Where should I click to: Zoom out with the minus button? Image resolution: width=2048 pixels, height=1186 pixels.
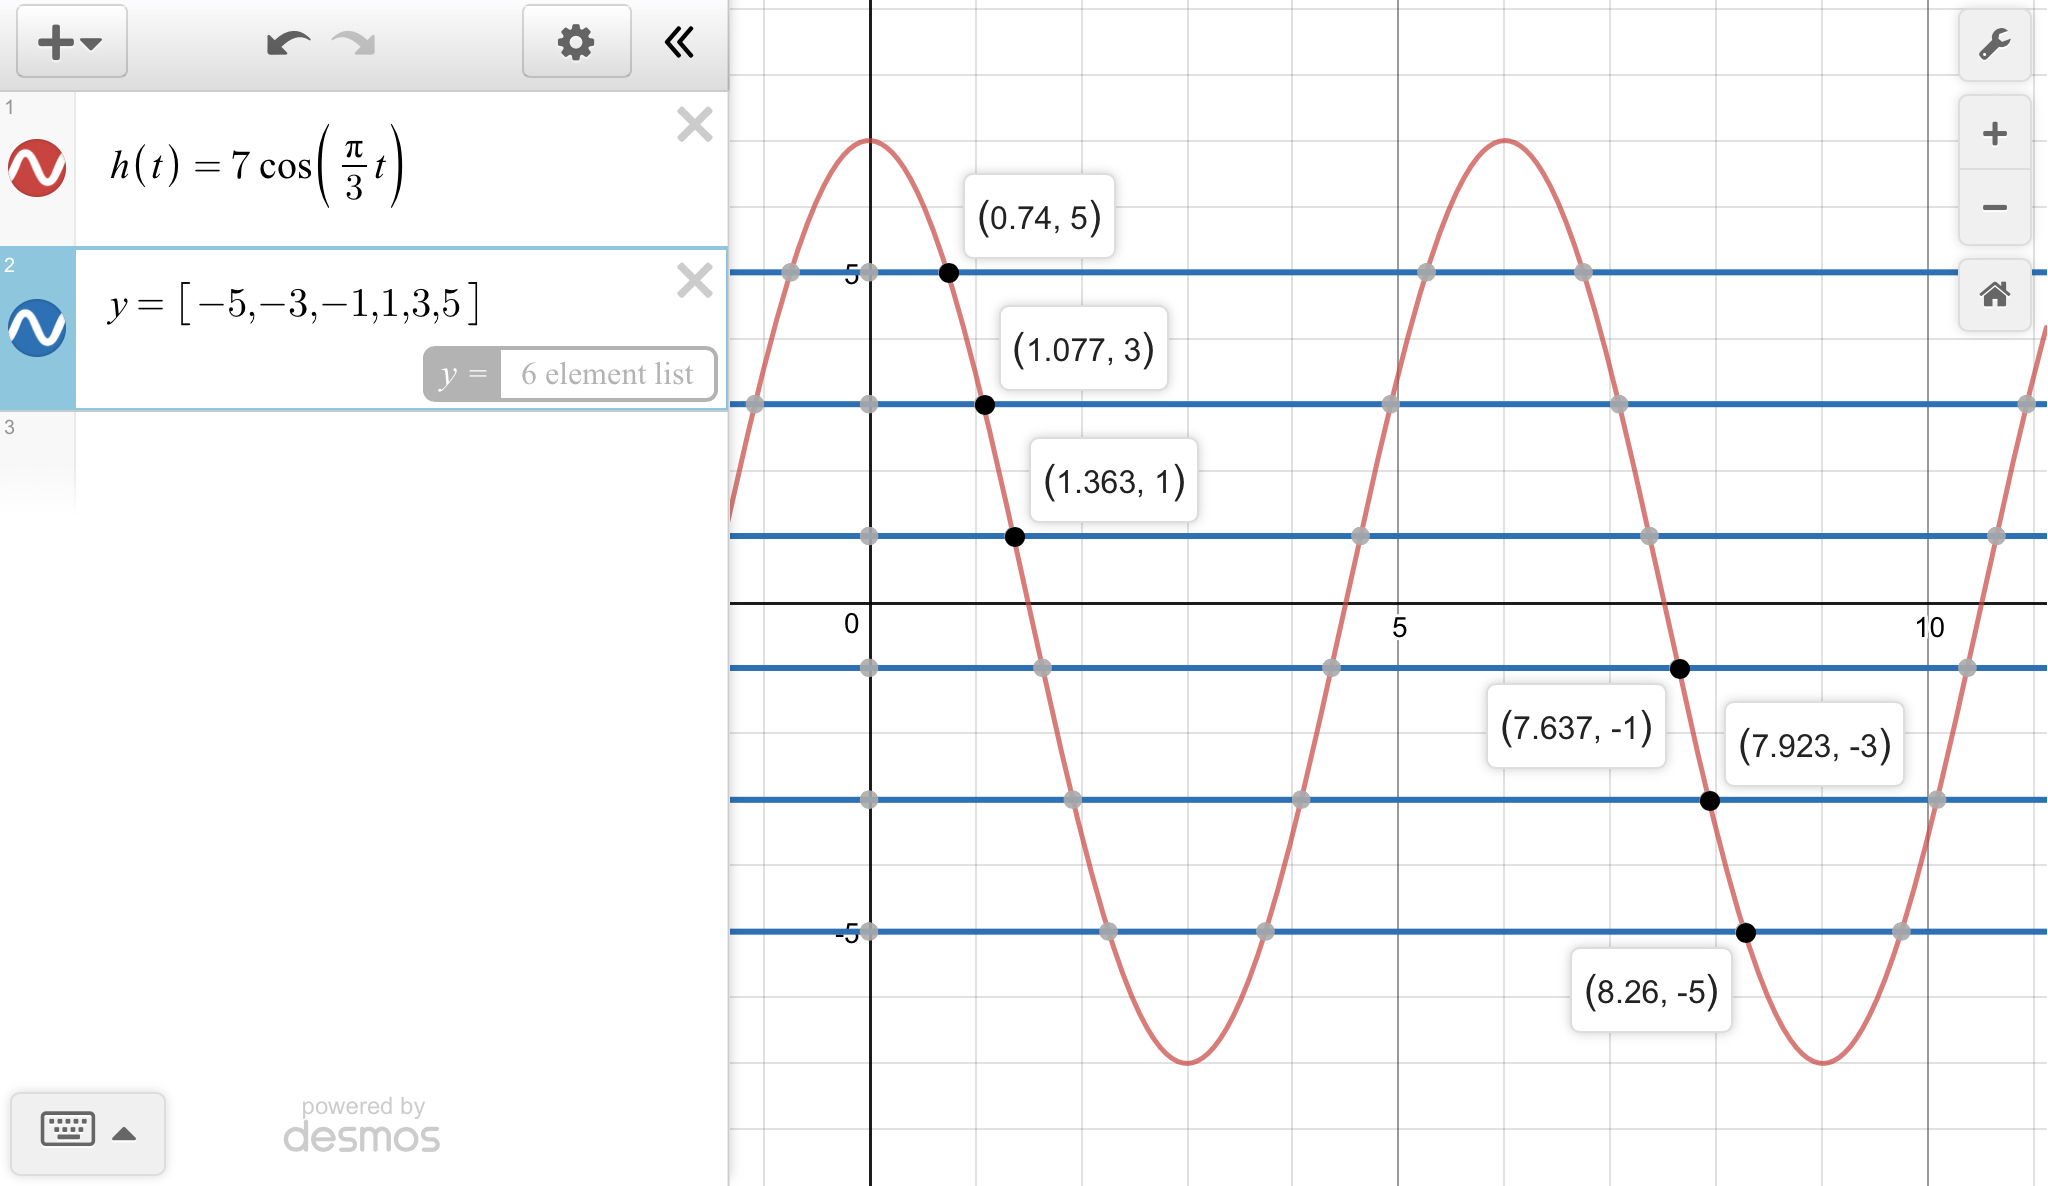[x=1994, y=208]
